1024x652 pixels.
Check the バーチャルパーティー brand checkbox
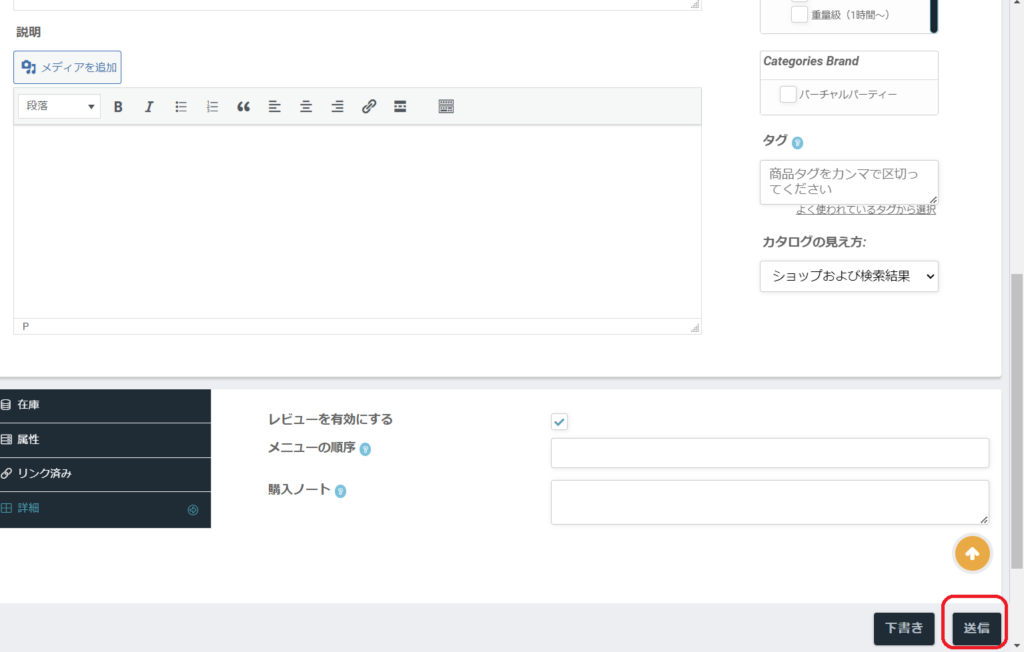pos(788,95)
